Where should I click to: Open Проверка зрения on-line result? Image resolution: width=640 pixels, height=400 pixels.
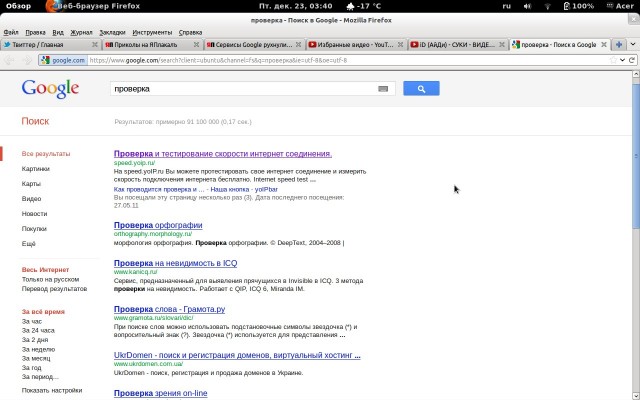(x=160, y=393)
